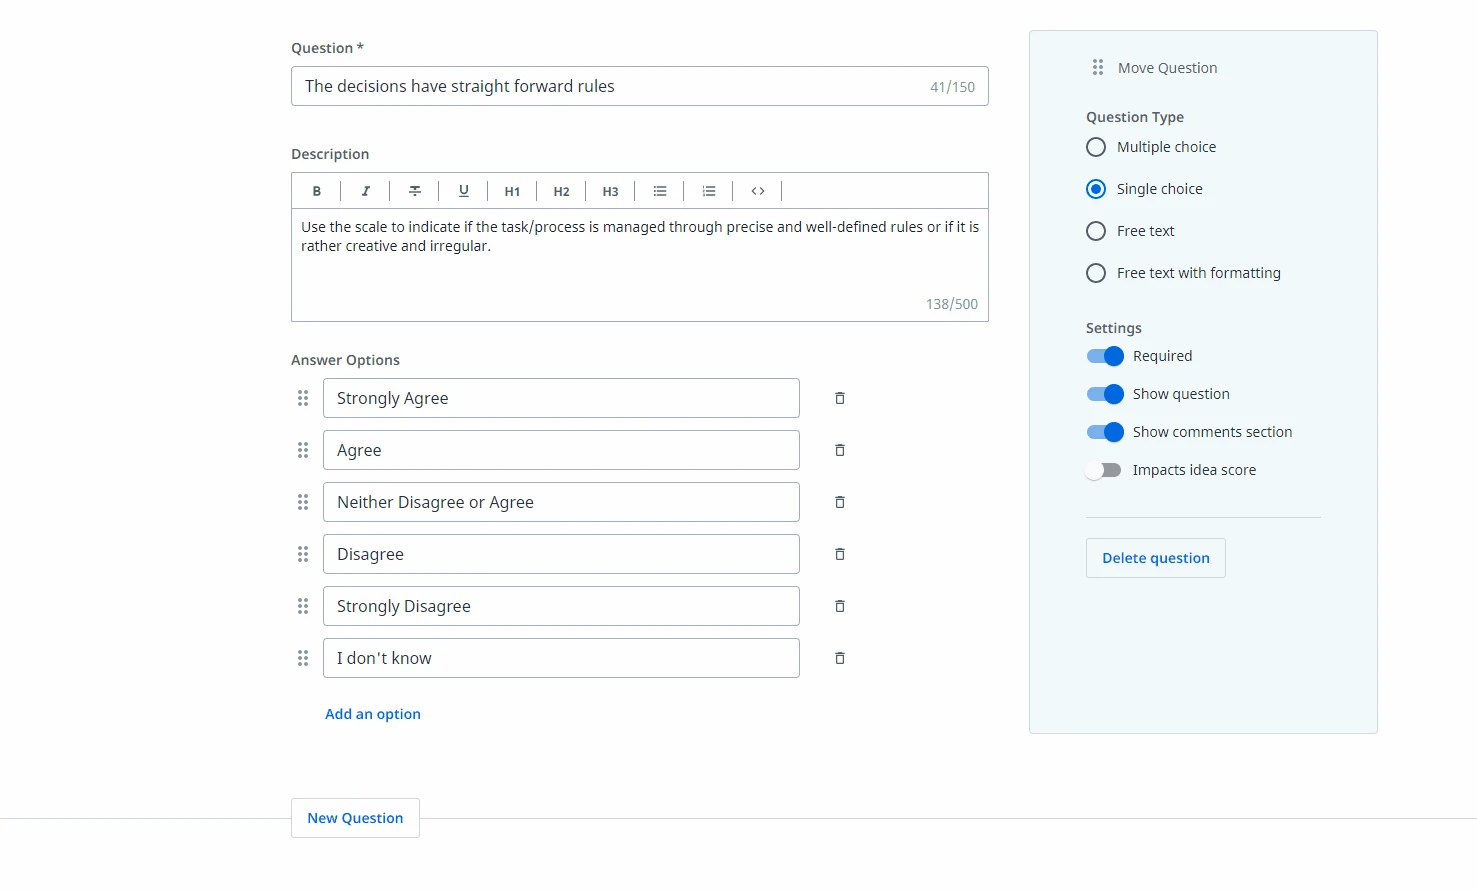Delete the Agree answer option
The image size is (1477, 892).
point(840,450)
